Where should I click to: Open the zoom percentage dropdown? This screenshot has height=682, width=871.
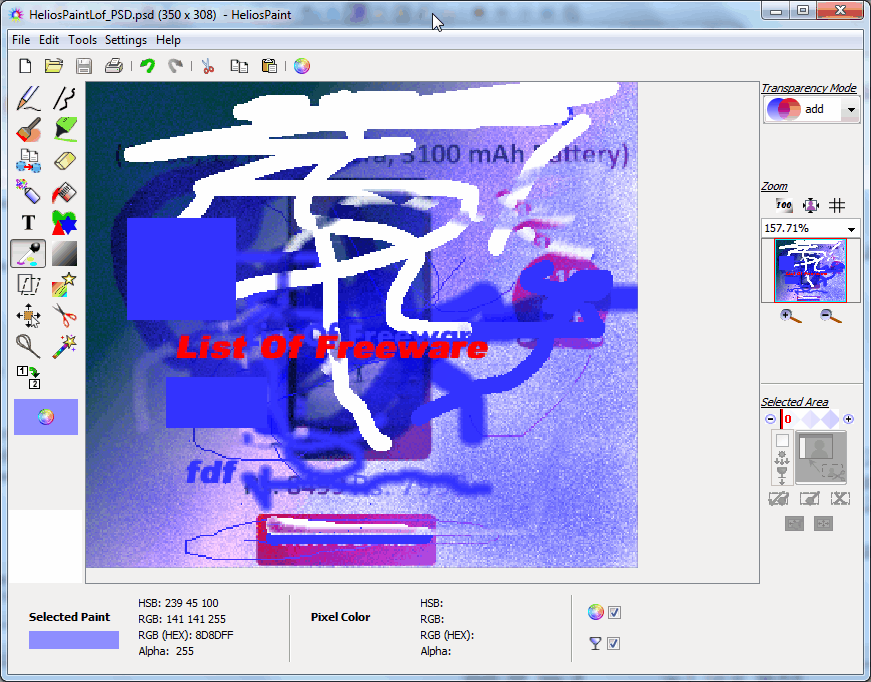tap(851, 229)
